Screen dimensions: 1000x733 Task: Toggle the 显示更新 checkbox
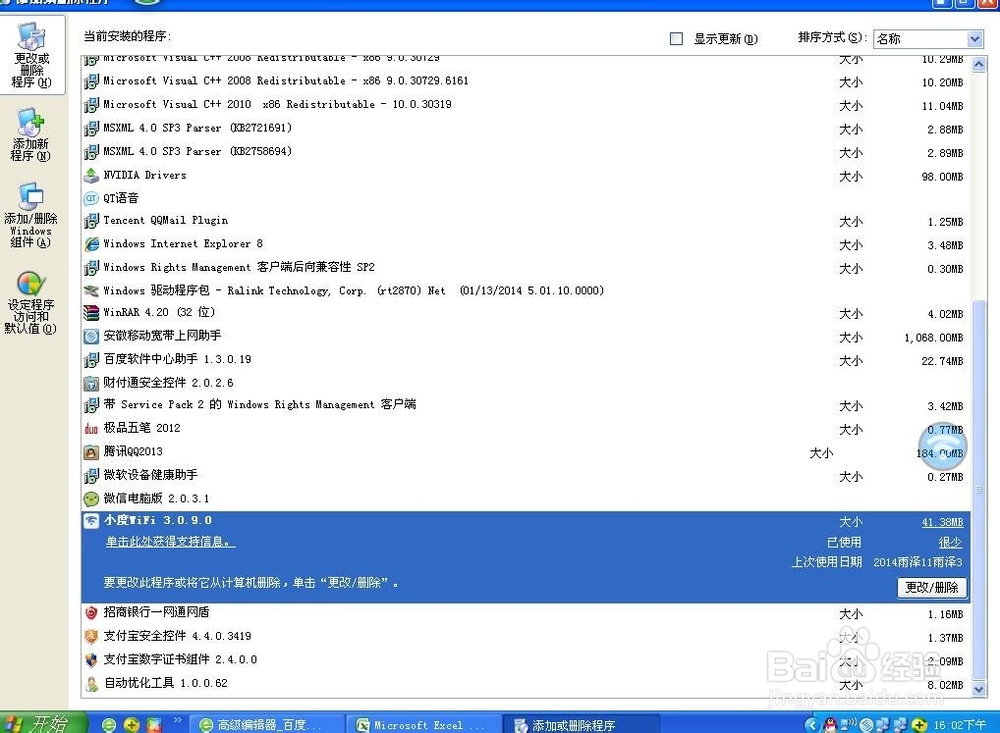point(677,39)
